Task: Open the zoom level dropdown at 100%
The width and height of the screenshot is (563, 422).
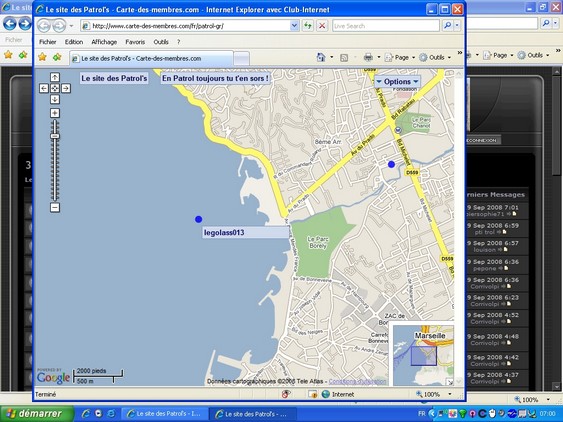Action: point(450,394)
